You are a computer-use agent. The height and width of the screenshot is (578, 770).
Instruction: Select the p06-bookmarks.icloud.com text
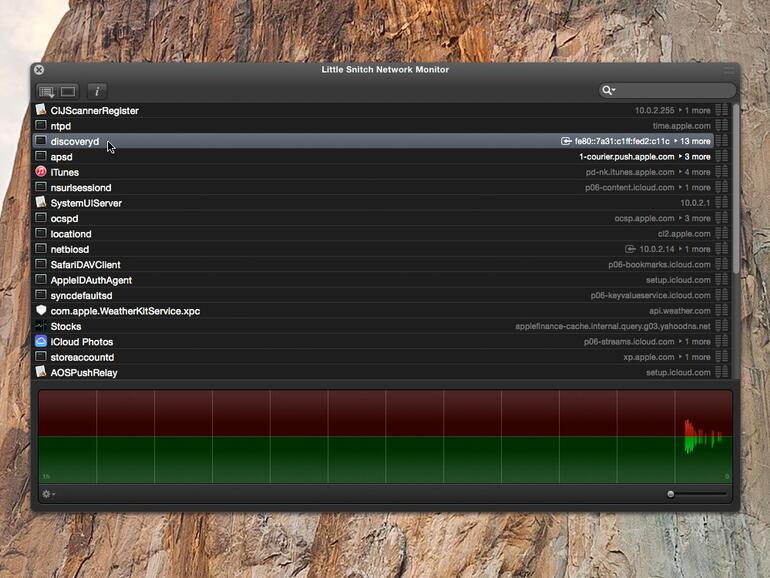[x=660, y=265]
